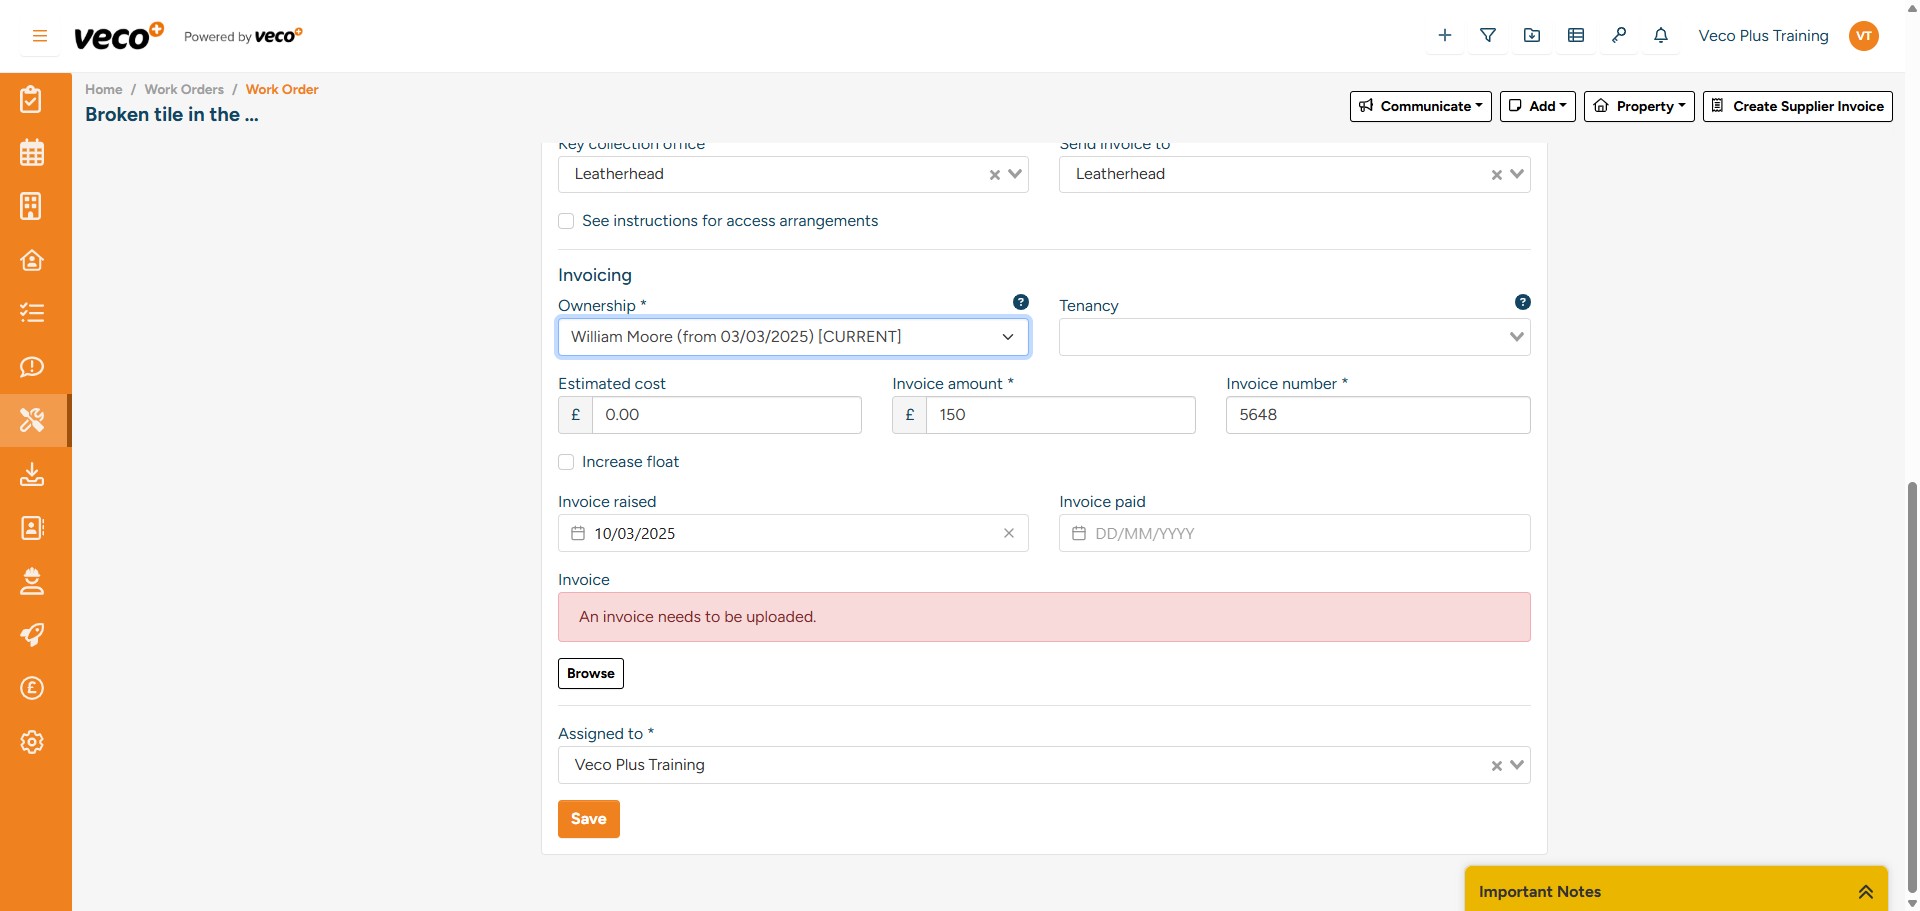Viewport: 1920px width, 911px height.
Task: Check the 'Increase float' checkbox
Action: (566, 462)
